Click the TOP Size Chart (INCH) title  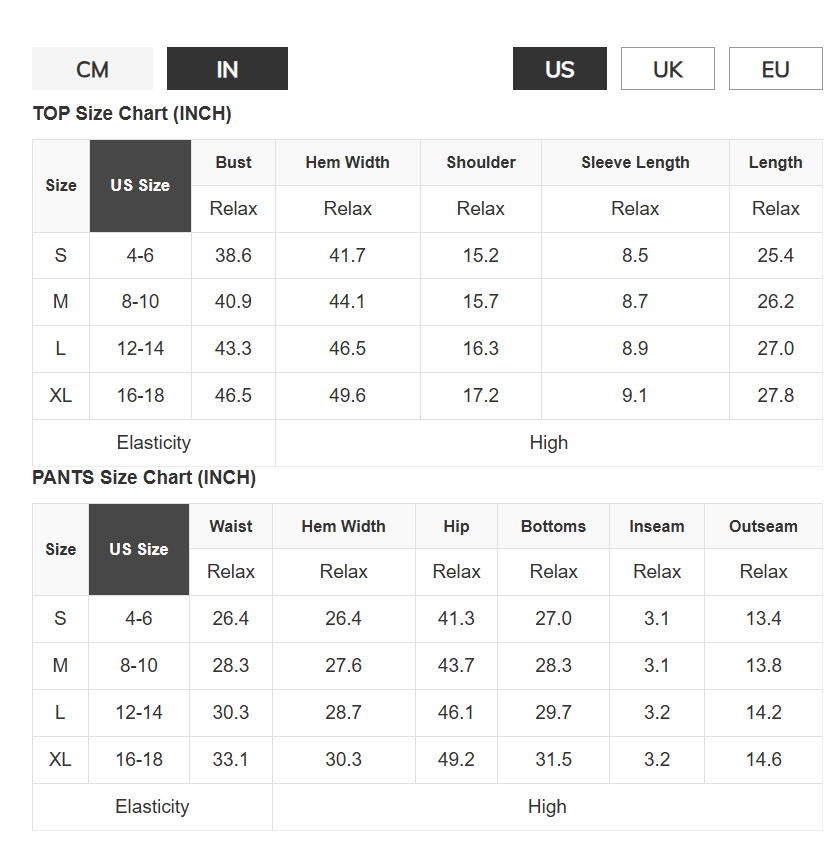coord(132,114)
